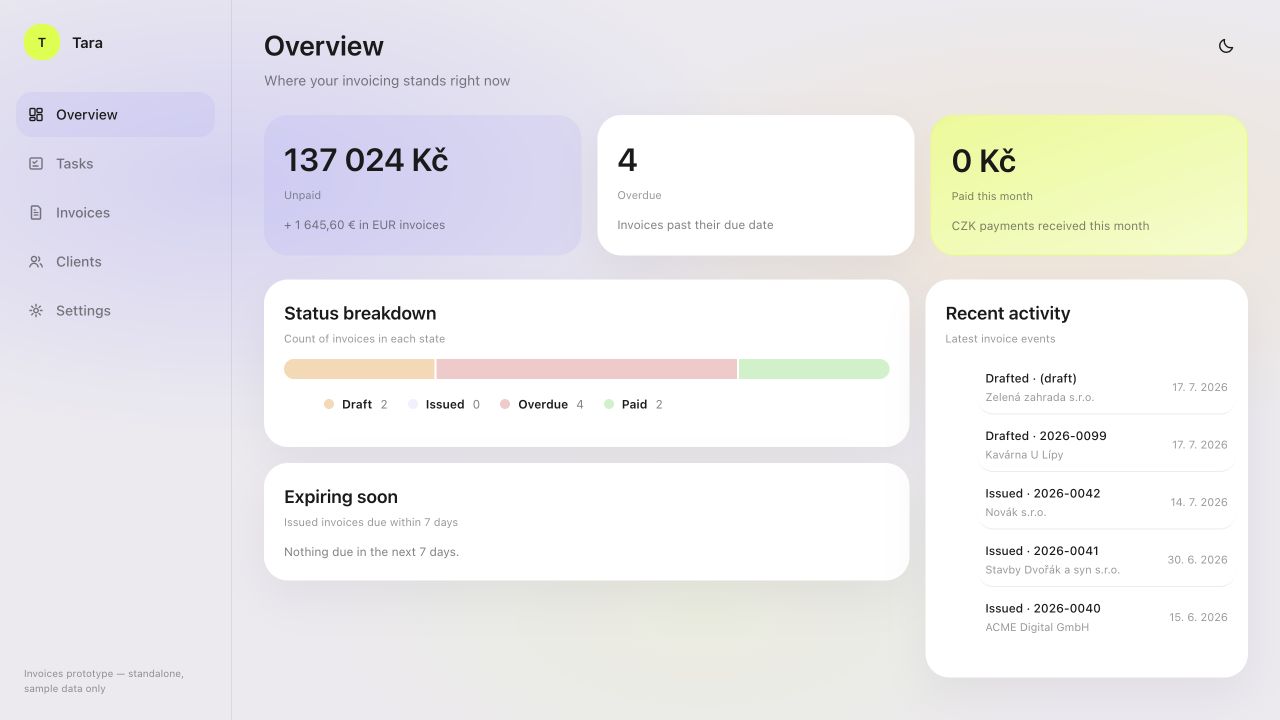Click the date 15. 6. 2026
The width and height of the screenshot is (1280, 720).
pyautogui.click(x=1199, y=617)
